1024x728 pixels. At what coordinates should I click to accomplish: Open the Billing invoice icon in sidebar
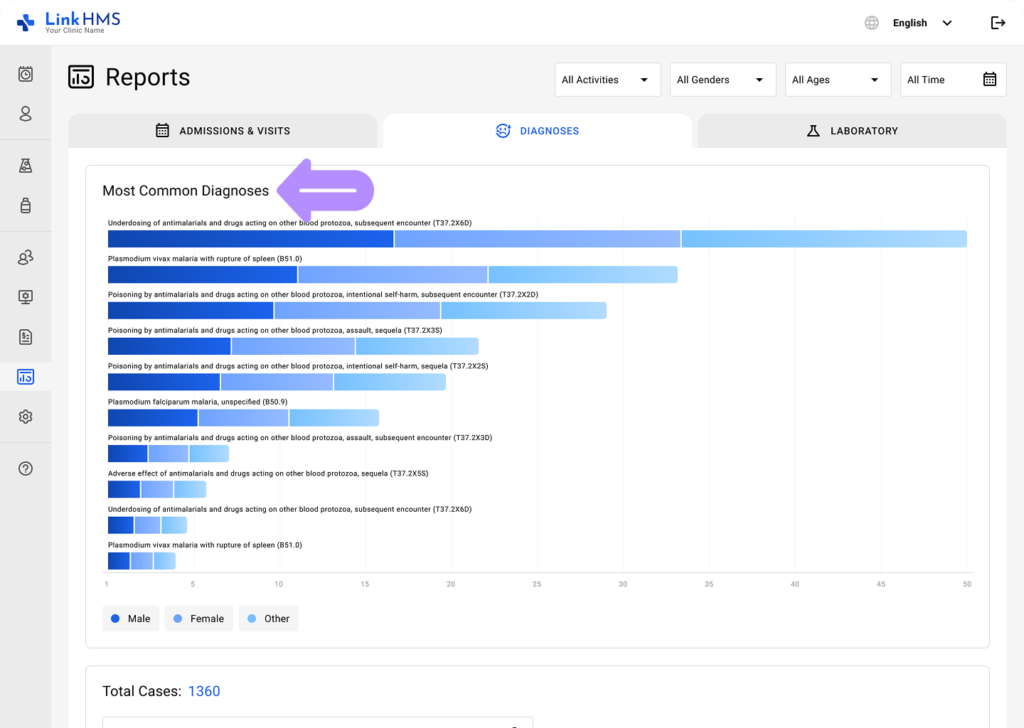pos(25,337)
